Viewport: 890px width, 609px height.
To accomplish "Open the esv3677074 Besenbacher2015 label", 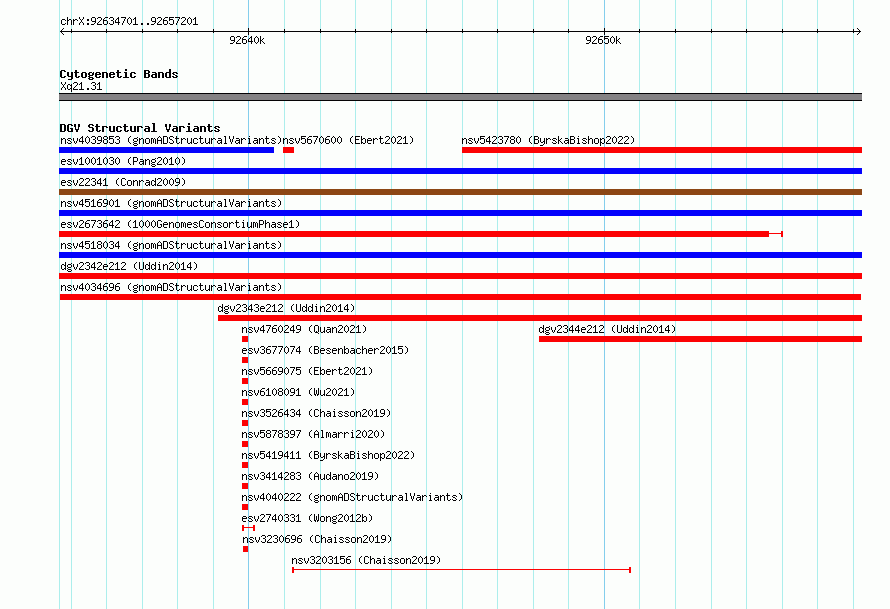I will [x=325, y=350].
